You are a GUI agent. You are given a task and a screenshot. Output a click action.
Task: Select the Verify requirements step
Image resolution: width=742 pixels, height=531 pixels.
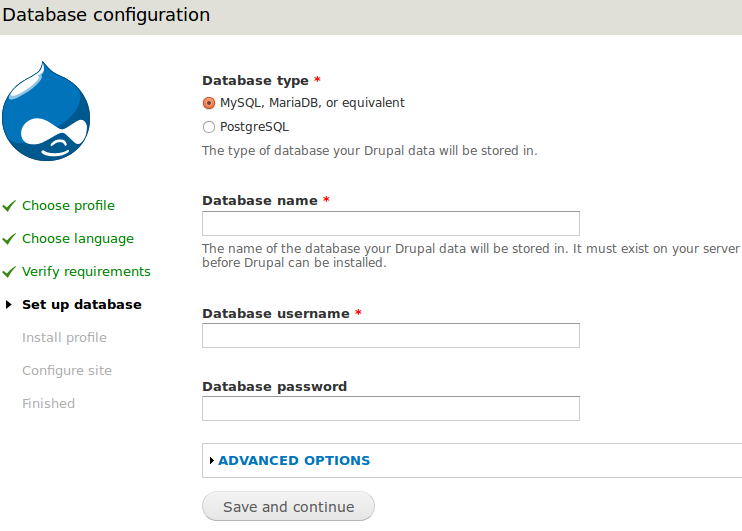pos(86,272)
